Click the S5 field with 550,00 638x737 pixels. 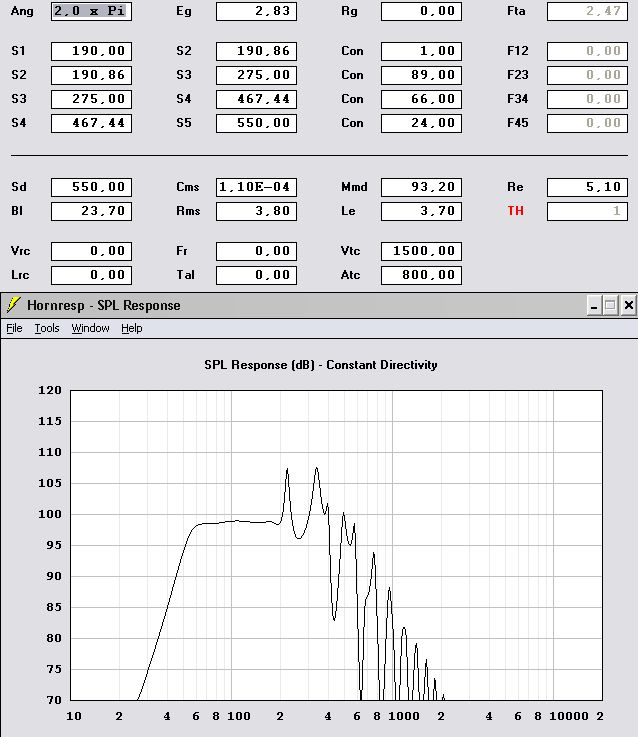click(x=256, y=123)
